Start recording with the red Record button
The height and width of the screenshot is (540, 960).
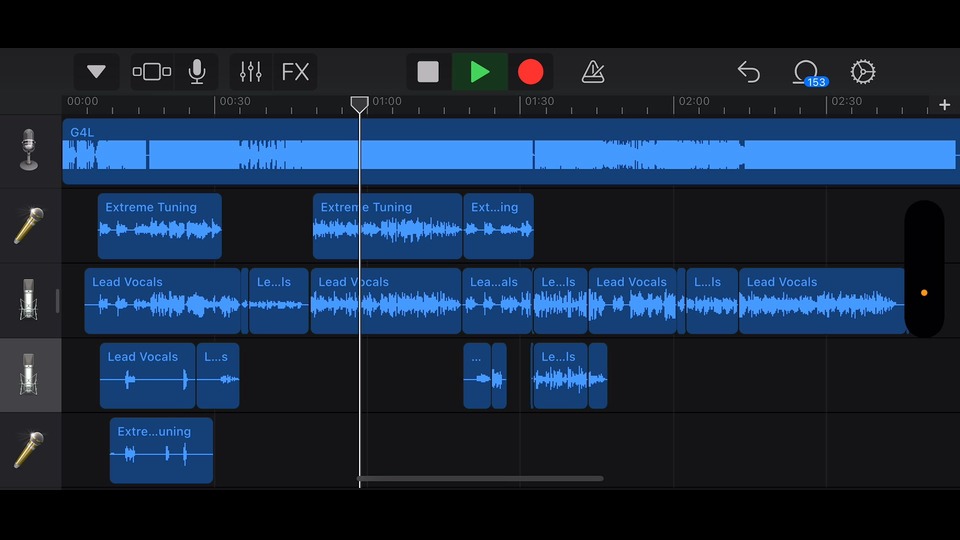click(530, 72)
